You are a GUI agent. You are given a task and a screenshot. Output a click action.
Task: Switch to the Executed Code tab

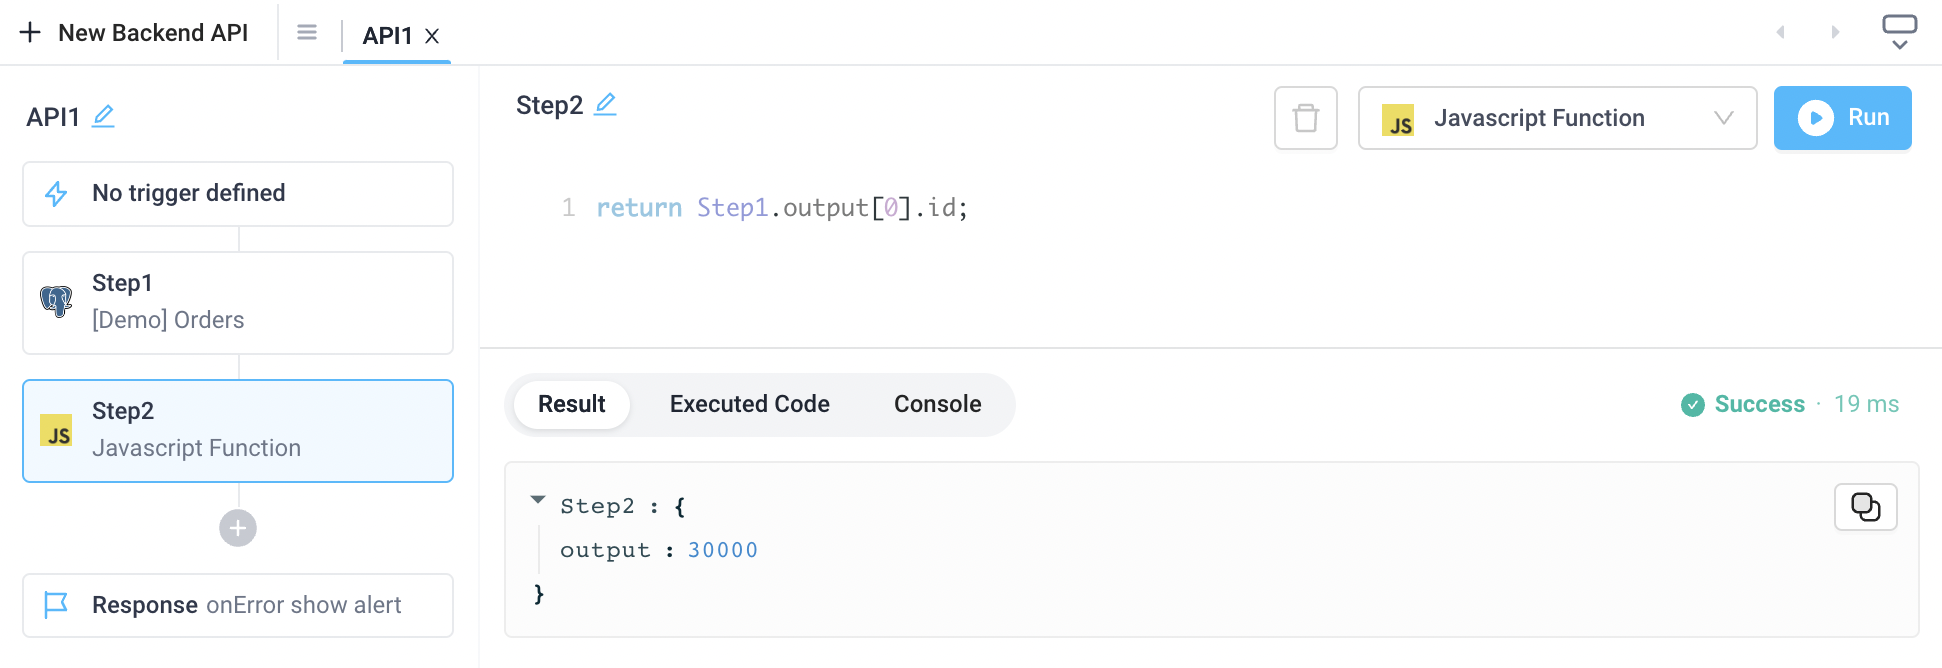tap(749, 404)
